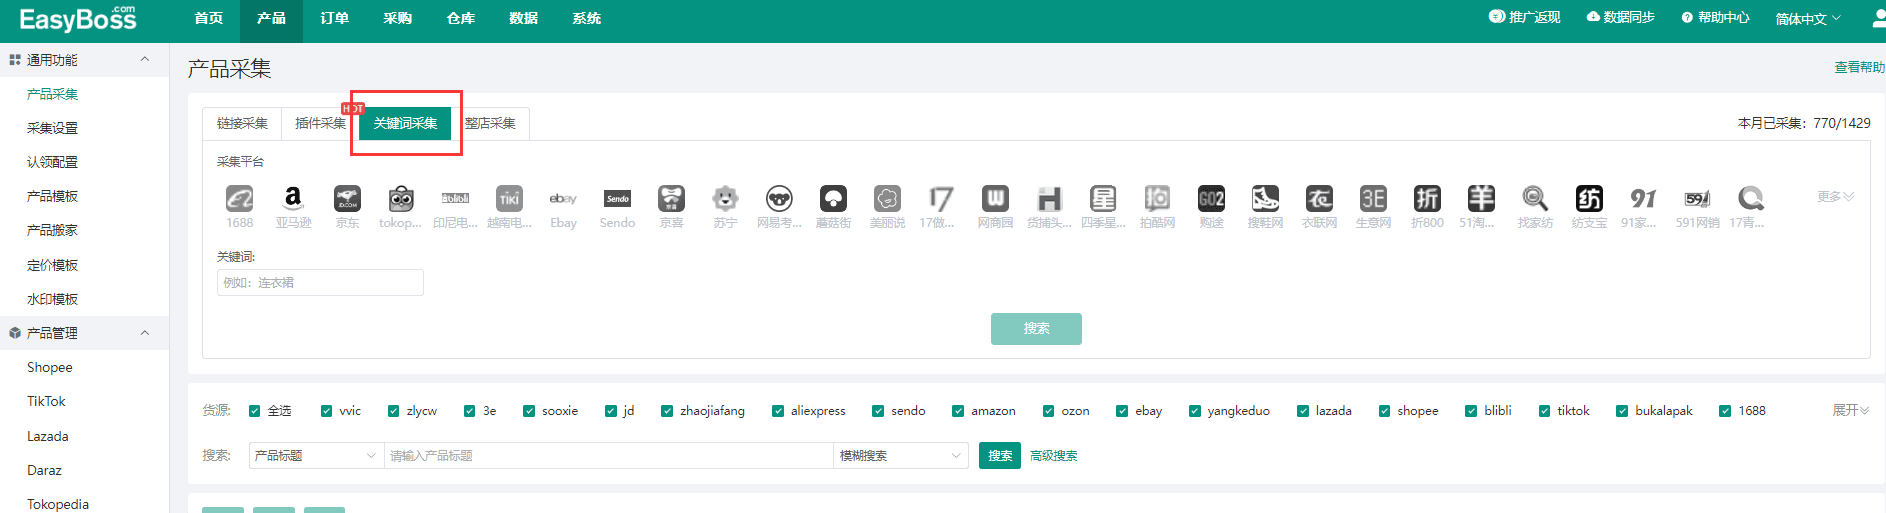1886x513 pixels.
Task: Open the 订单 top menu
Action: (x=334, y=19)
